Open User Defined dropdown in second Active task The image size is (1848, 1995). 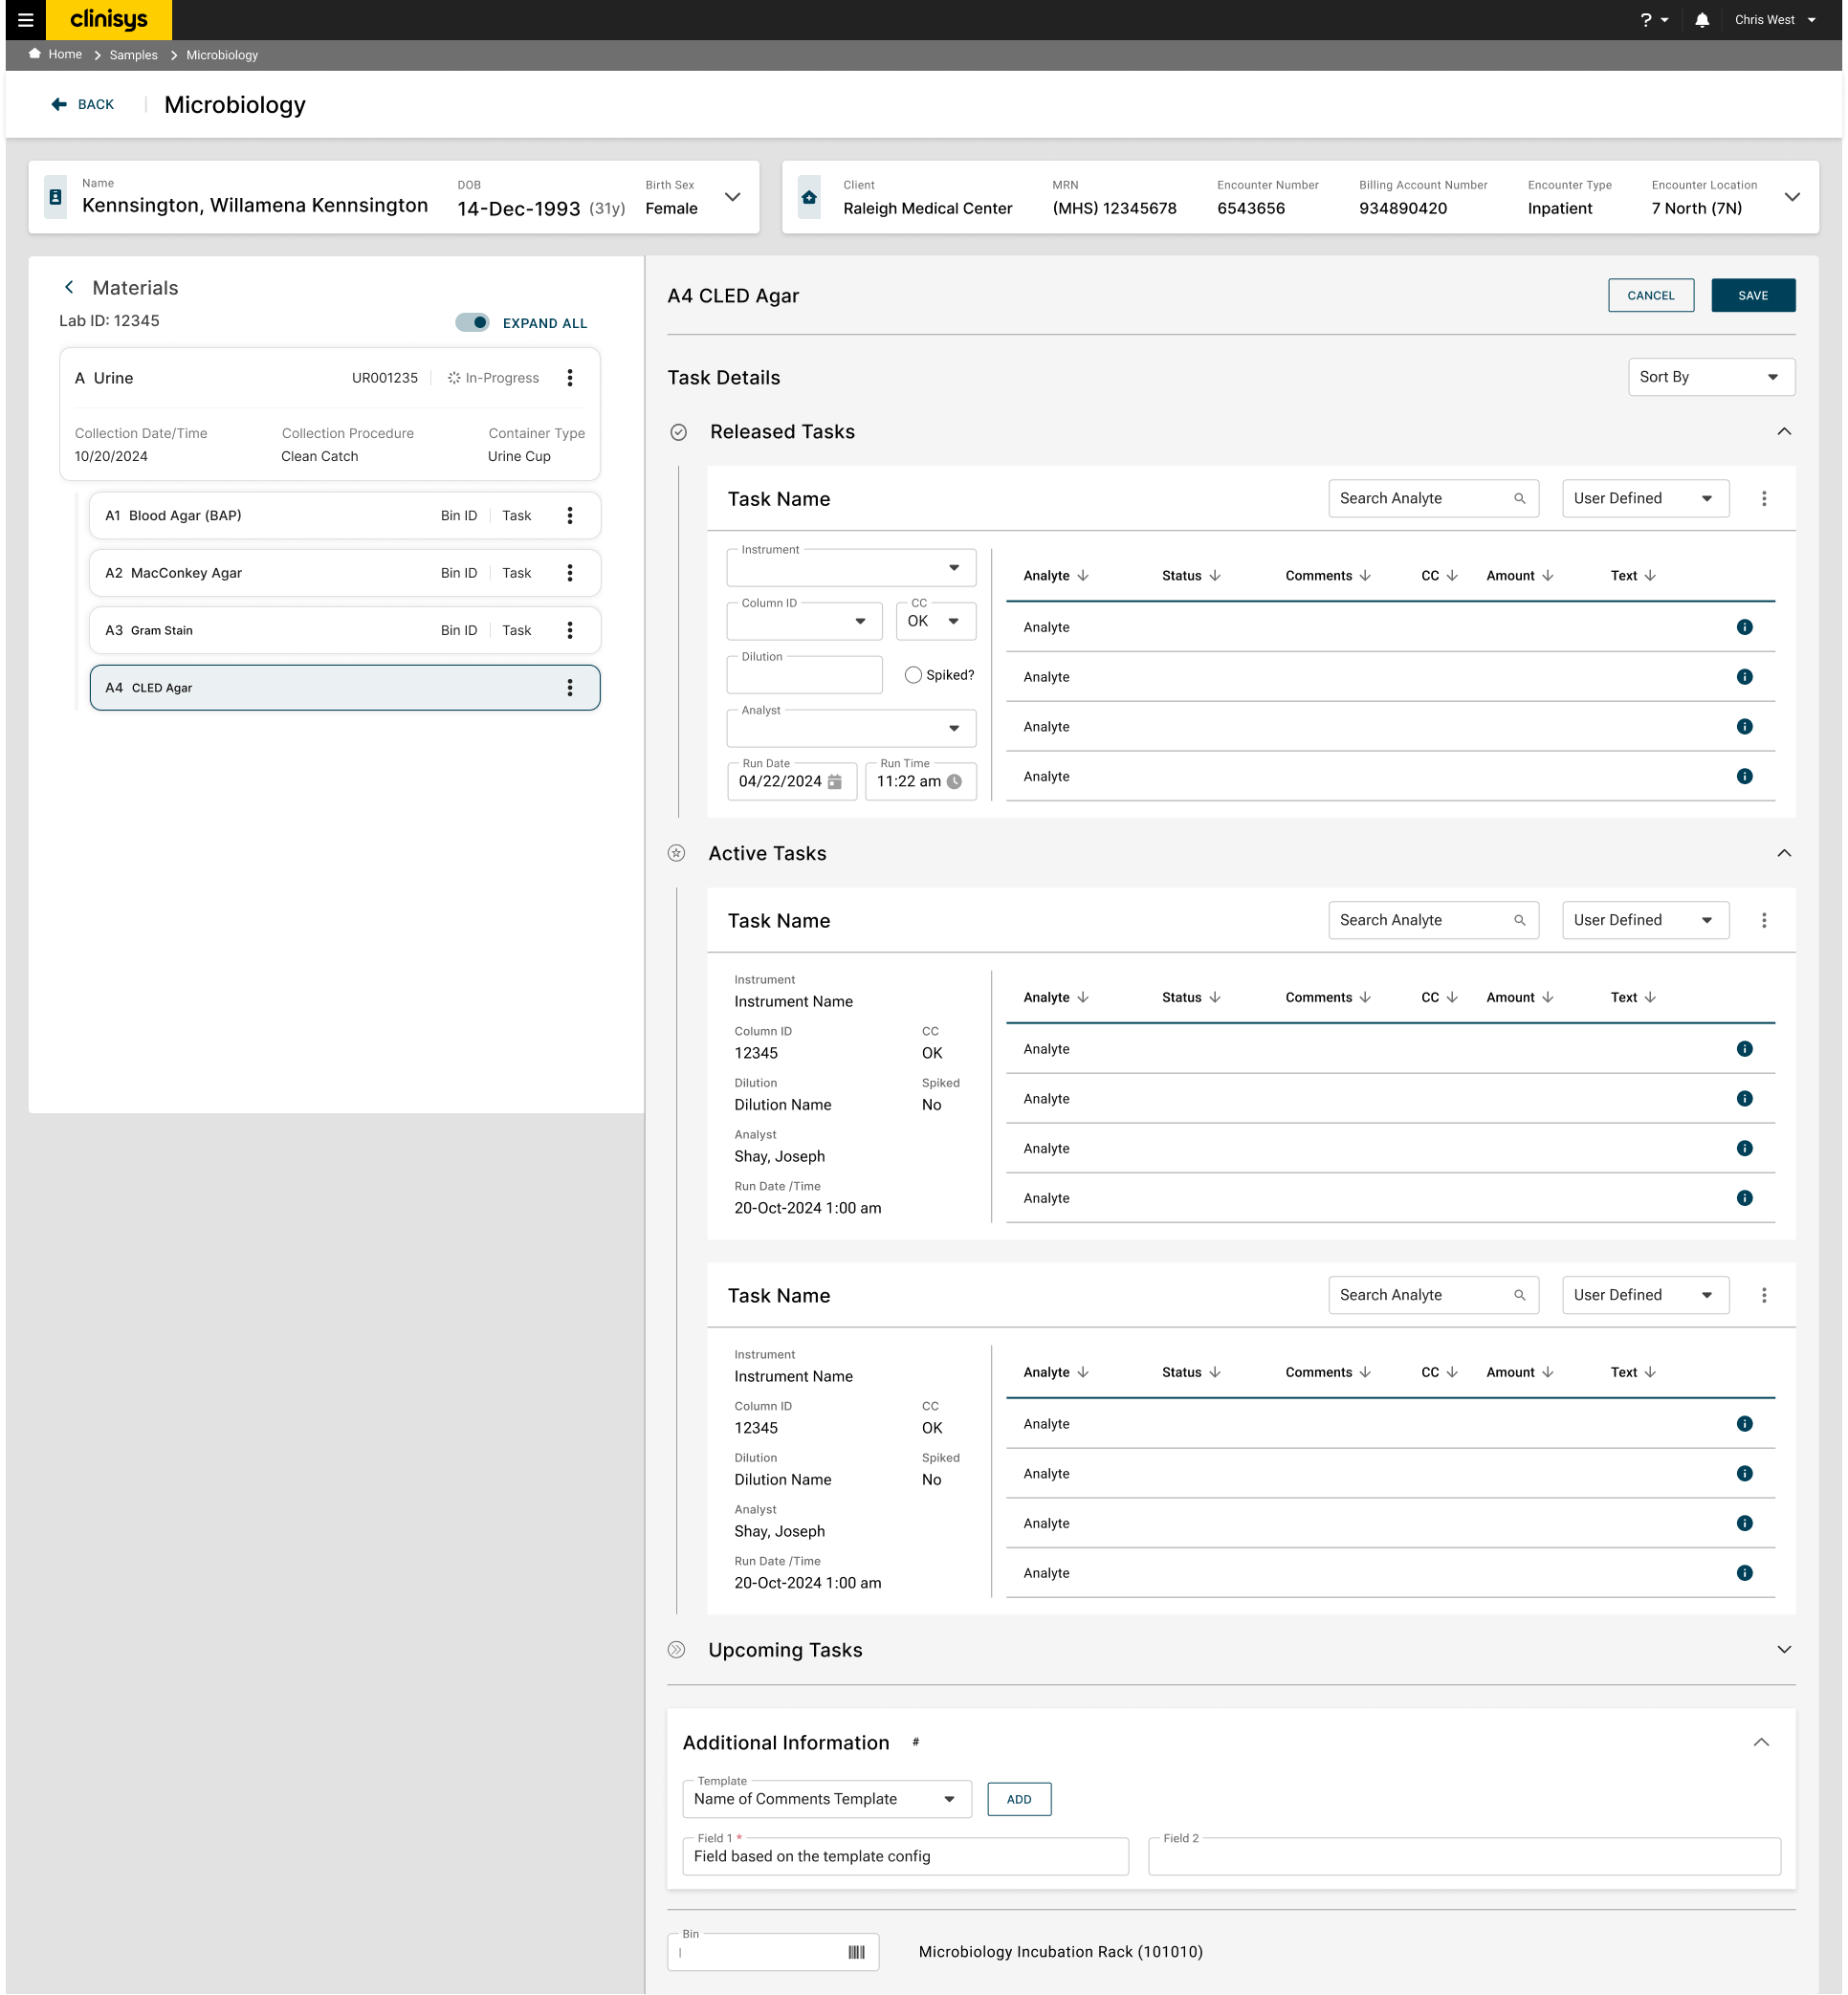(x=1645, y=1295)
